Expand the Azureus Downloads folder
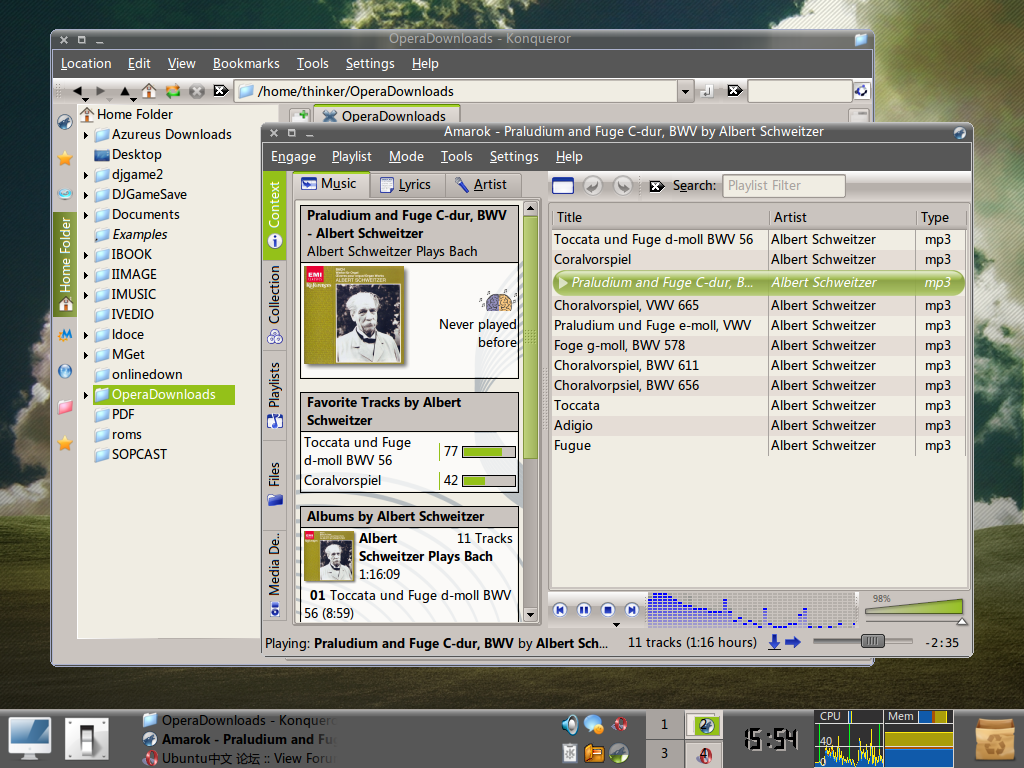The height and width of the screenshot is (768, 1024). click(86, 135)
